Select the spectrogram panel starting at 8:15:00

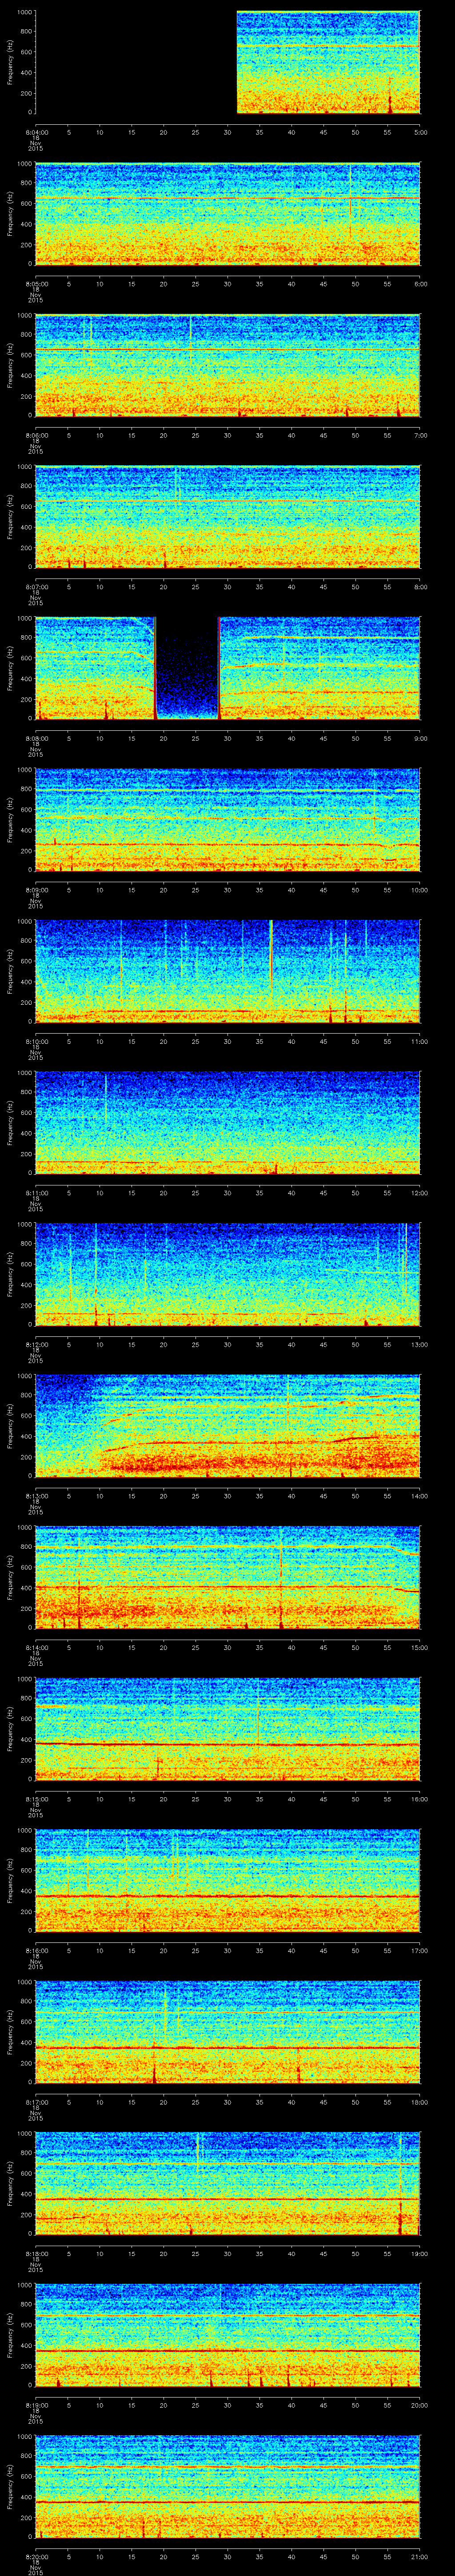point(228,1728)
